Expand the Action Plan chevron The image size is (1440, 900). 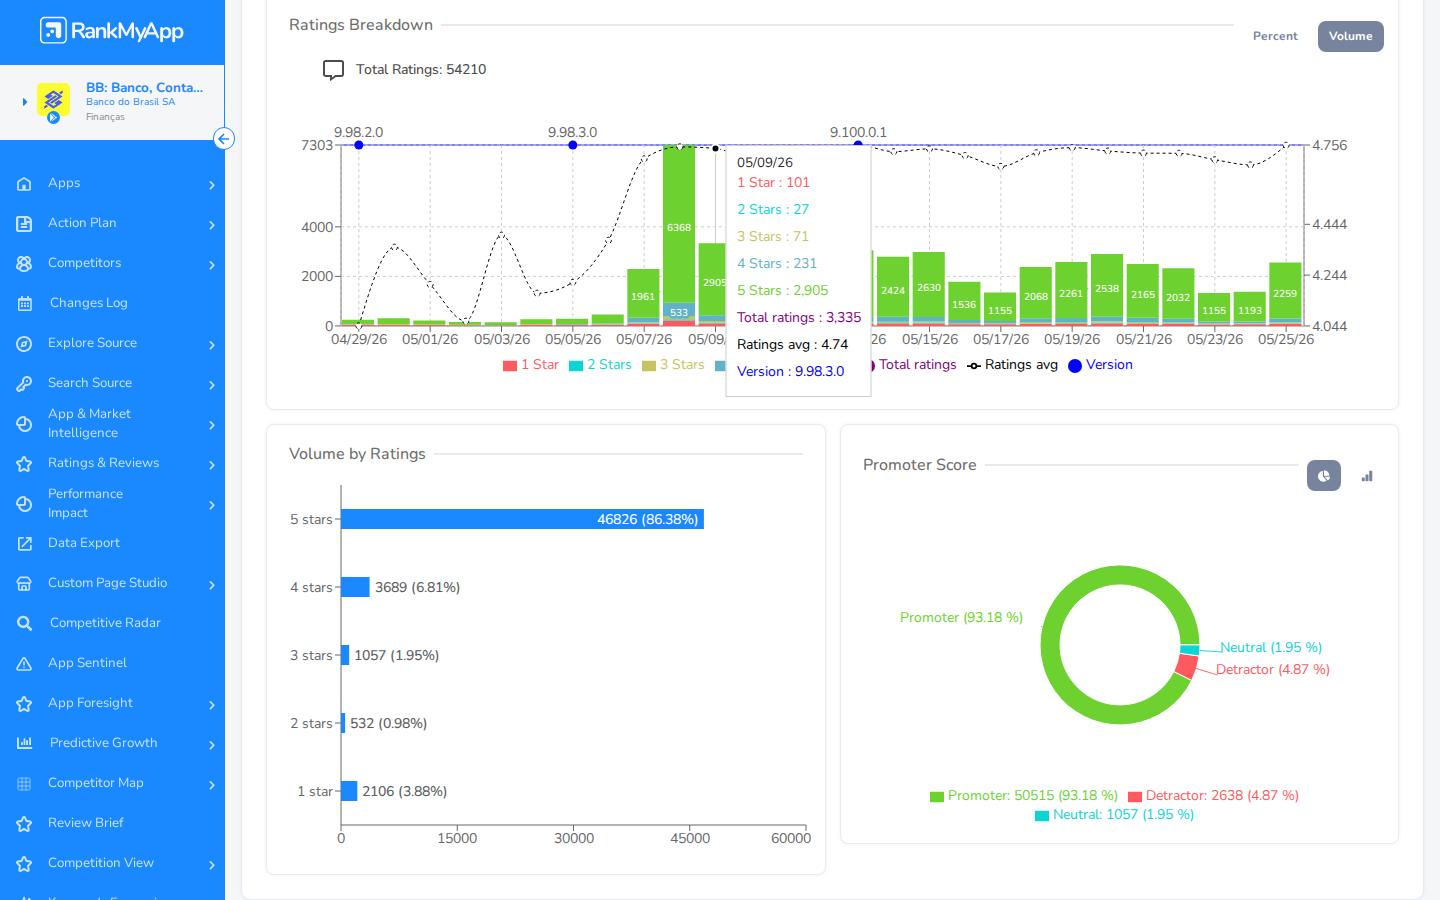coord(211,225)
